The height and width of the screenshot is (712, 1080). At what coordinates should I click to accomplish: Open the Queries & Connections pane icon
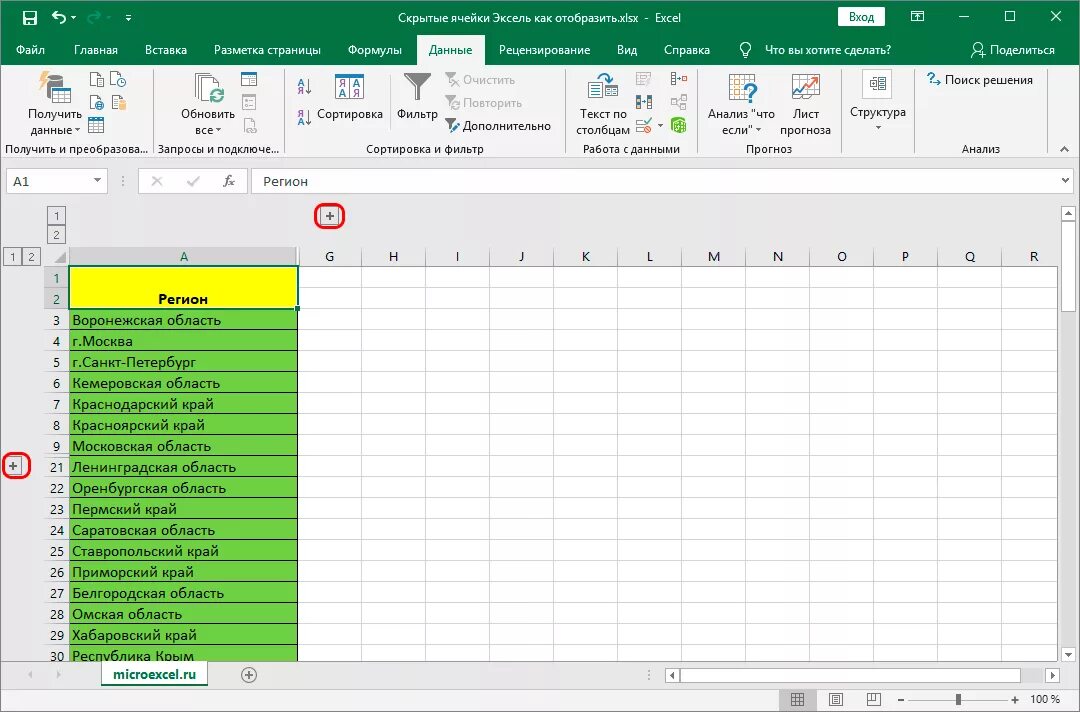pos(249,80)
